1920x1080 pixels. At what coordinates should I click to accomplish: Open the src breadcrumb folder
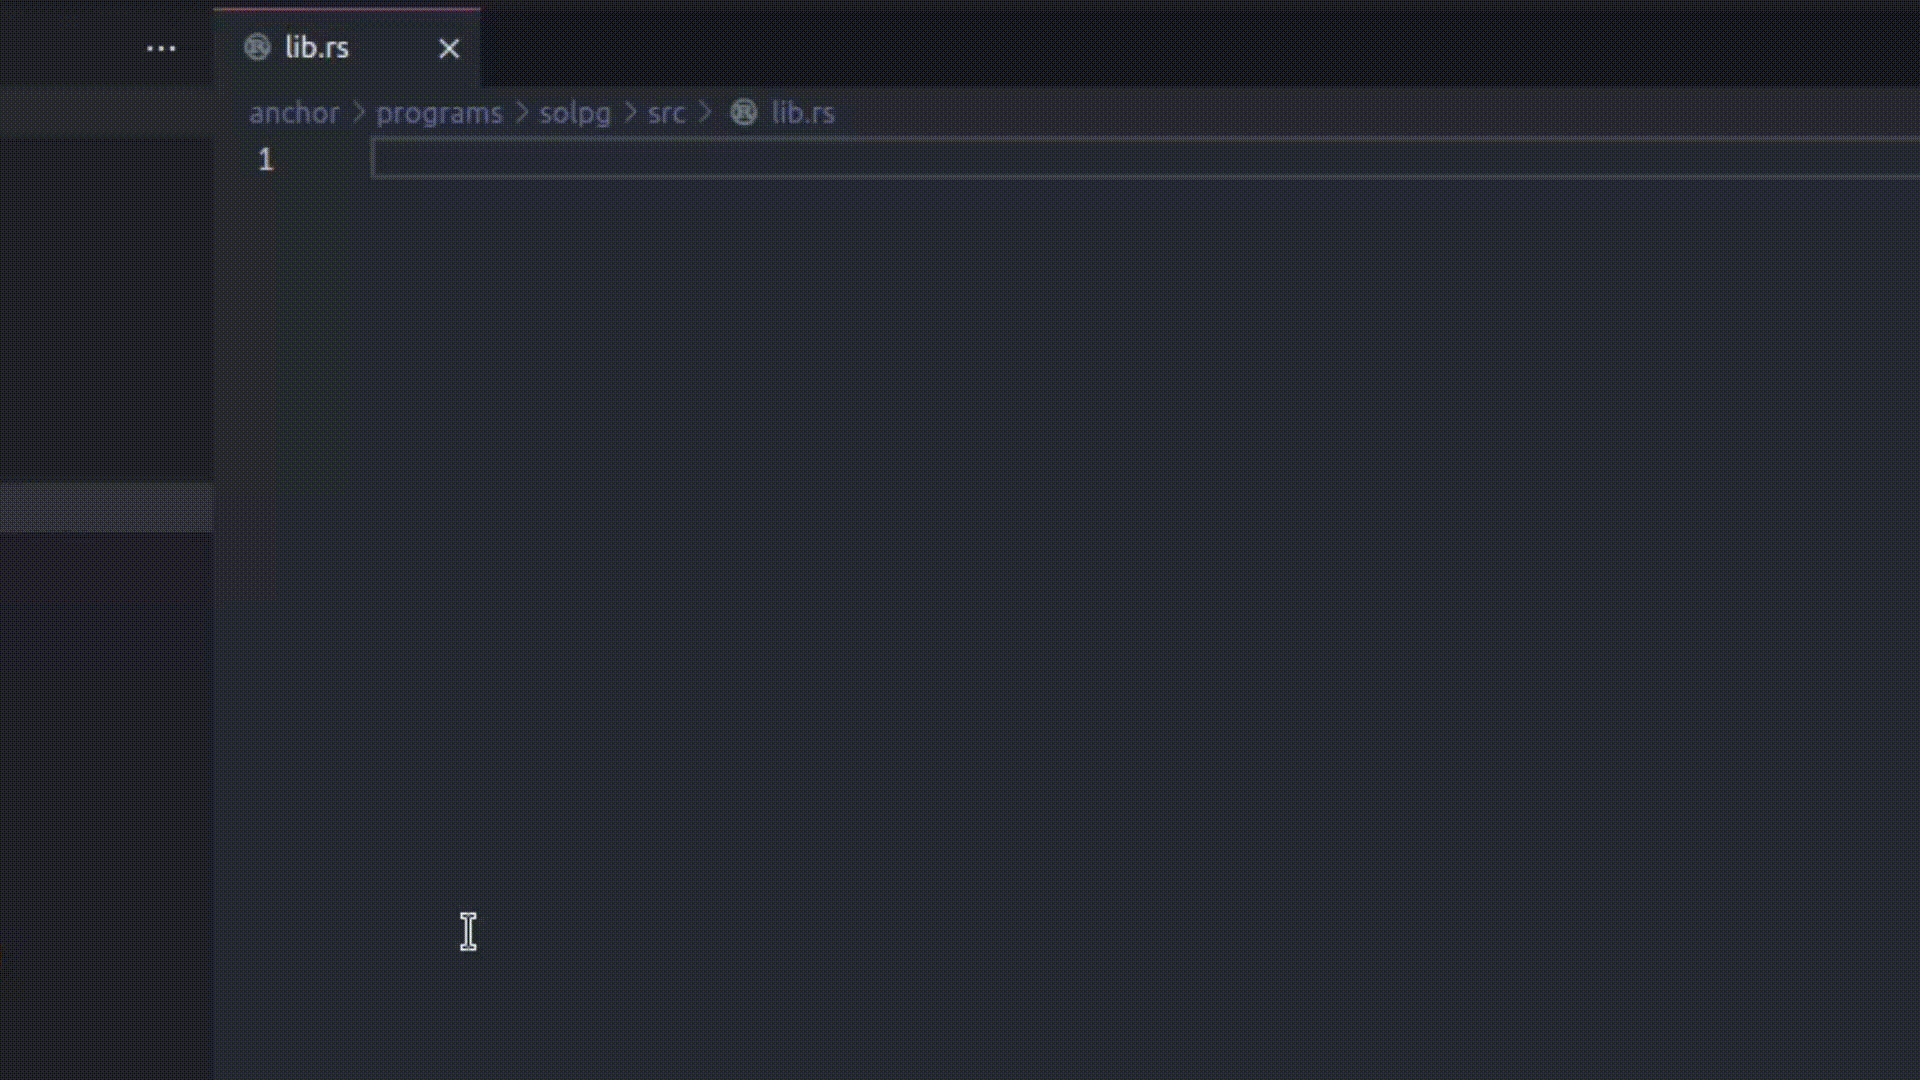point(666,113)
